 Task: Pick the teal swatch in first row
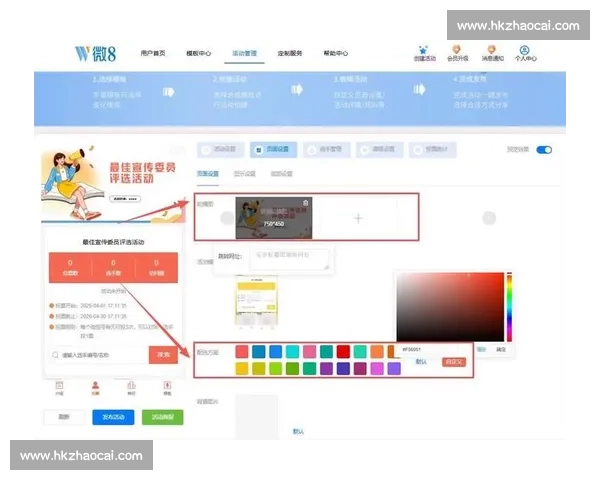tap(326, 351)
